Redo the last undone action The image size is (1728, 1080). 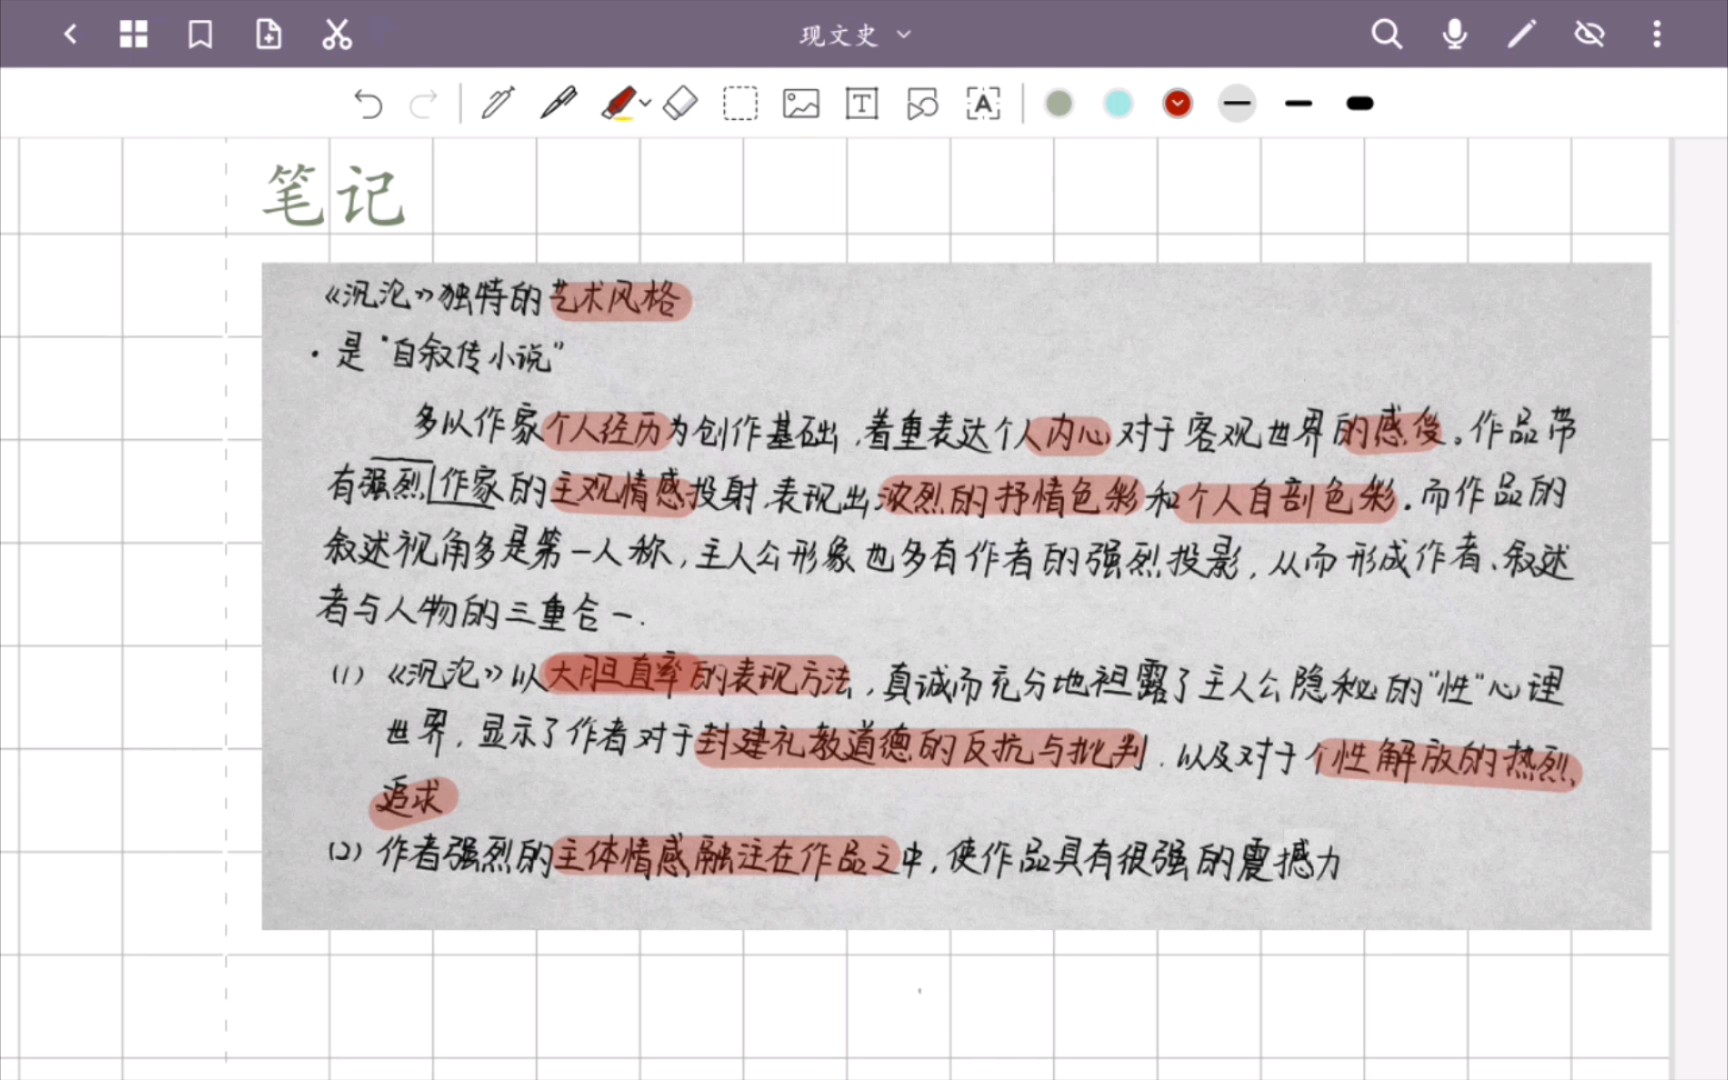point(424,103)
